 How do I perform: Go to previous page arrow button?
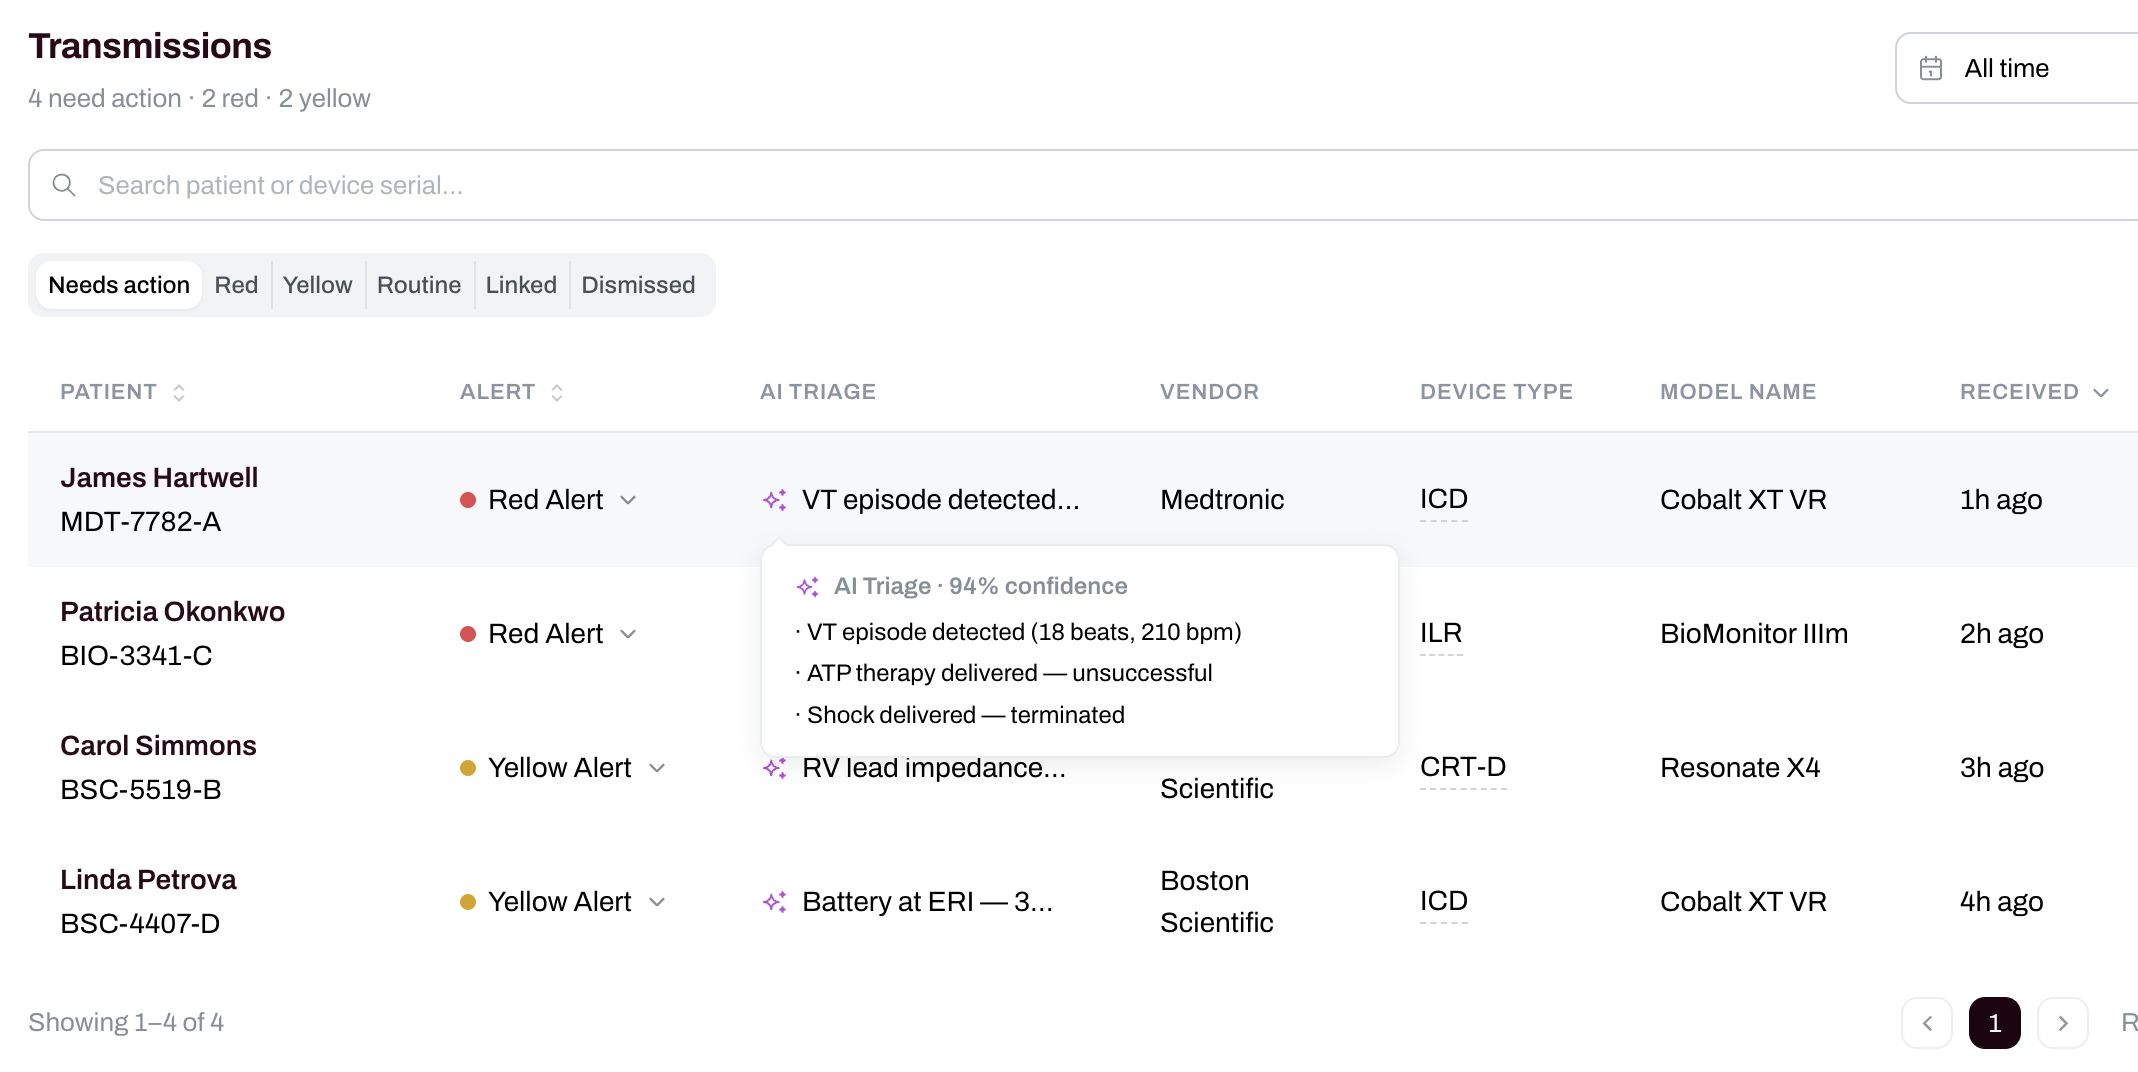click(x=1927, y=1023)
